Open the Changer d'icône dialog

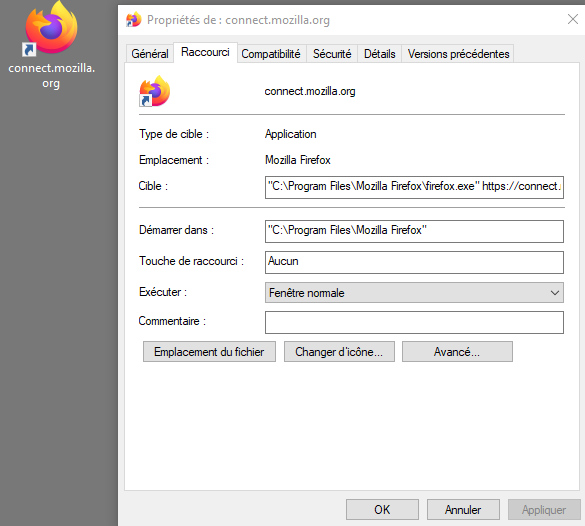339,351
